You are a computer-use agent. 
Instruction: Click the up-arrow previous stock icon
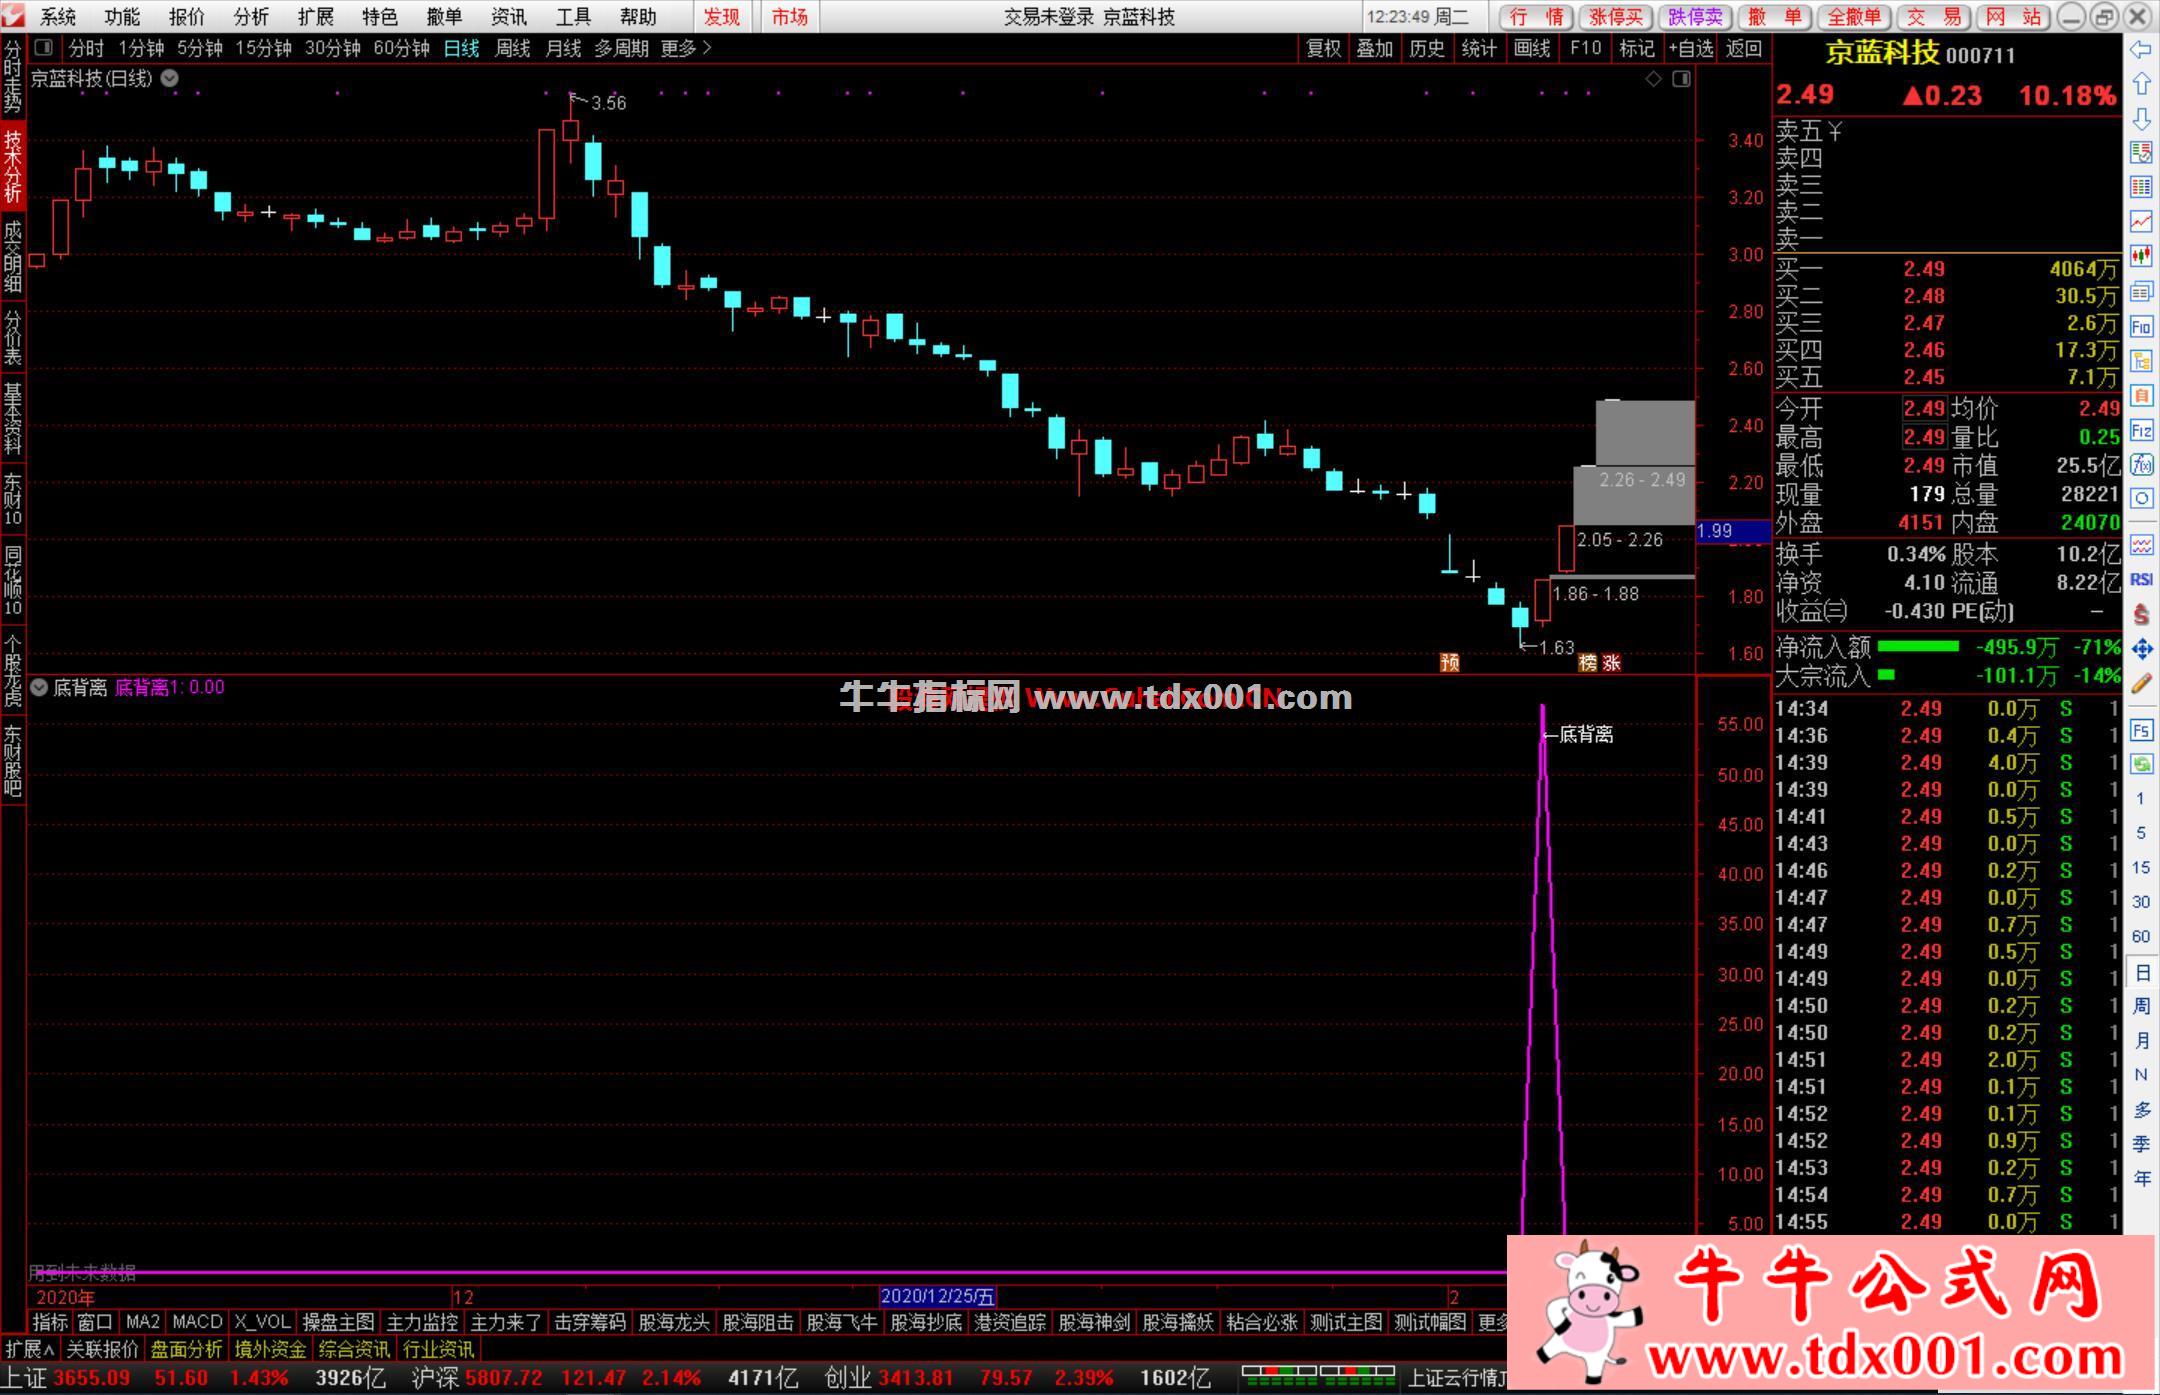(x=2141, y=84)
